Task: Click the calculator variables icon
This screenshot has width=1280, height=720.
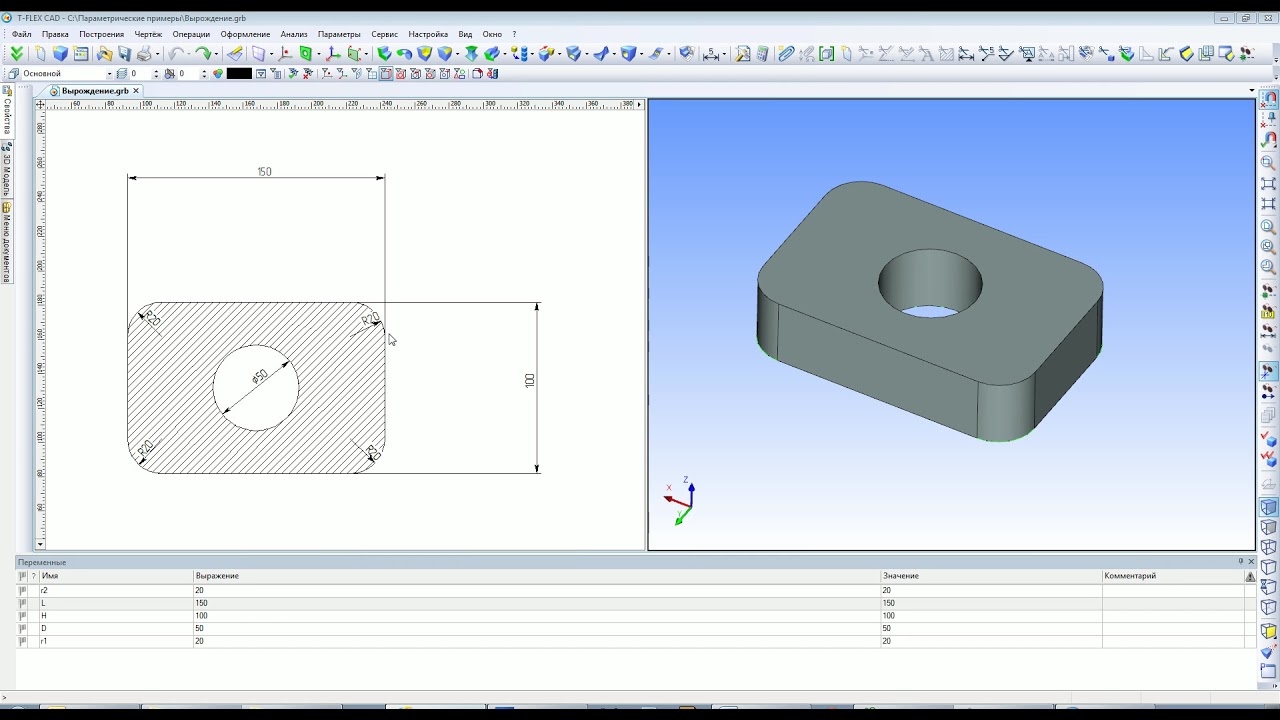Action: (x=762, y=54)
